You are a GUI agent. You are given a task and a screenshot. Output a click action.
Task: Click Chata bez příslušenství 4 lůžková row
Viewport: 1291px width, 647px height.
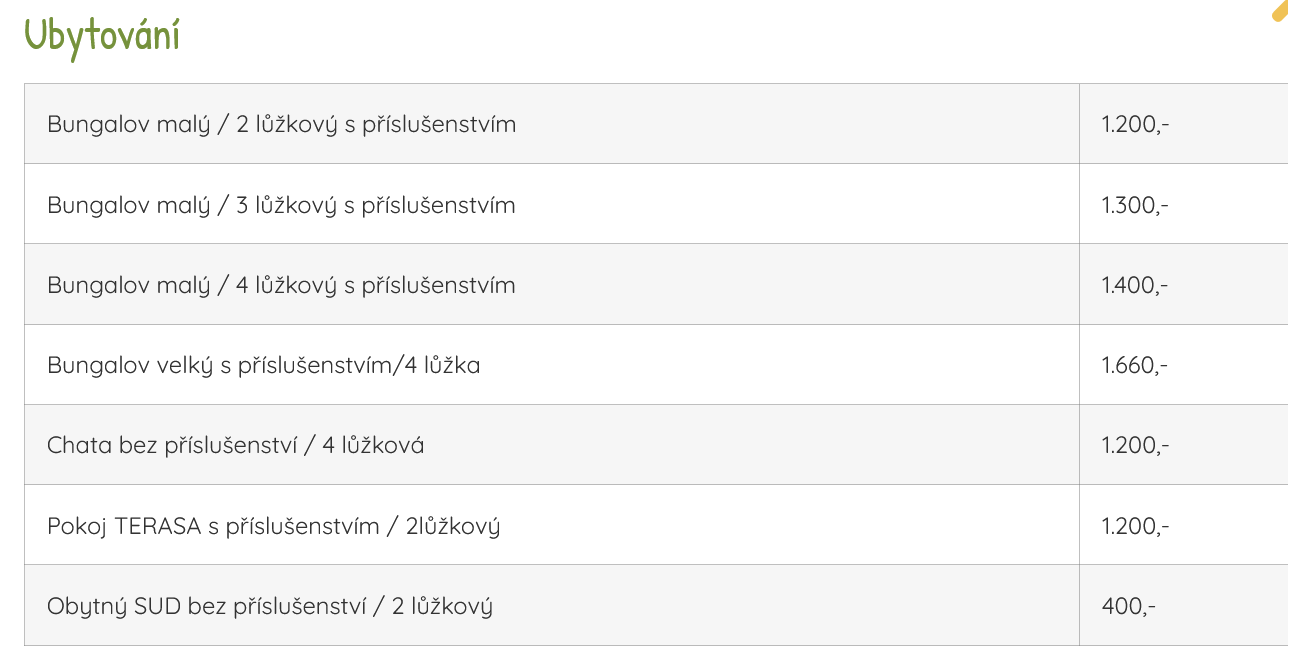[x=656, y=445]
